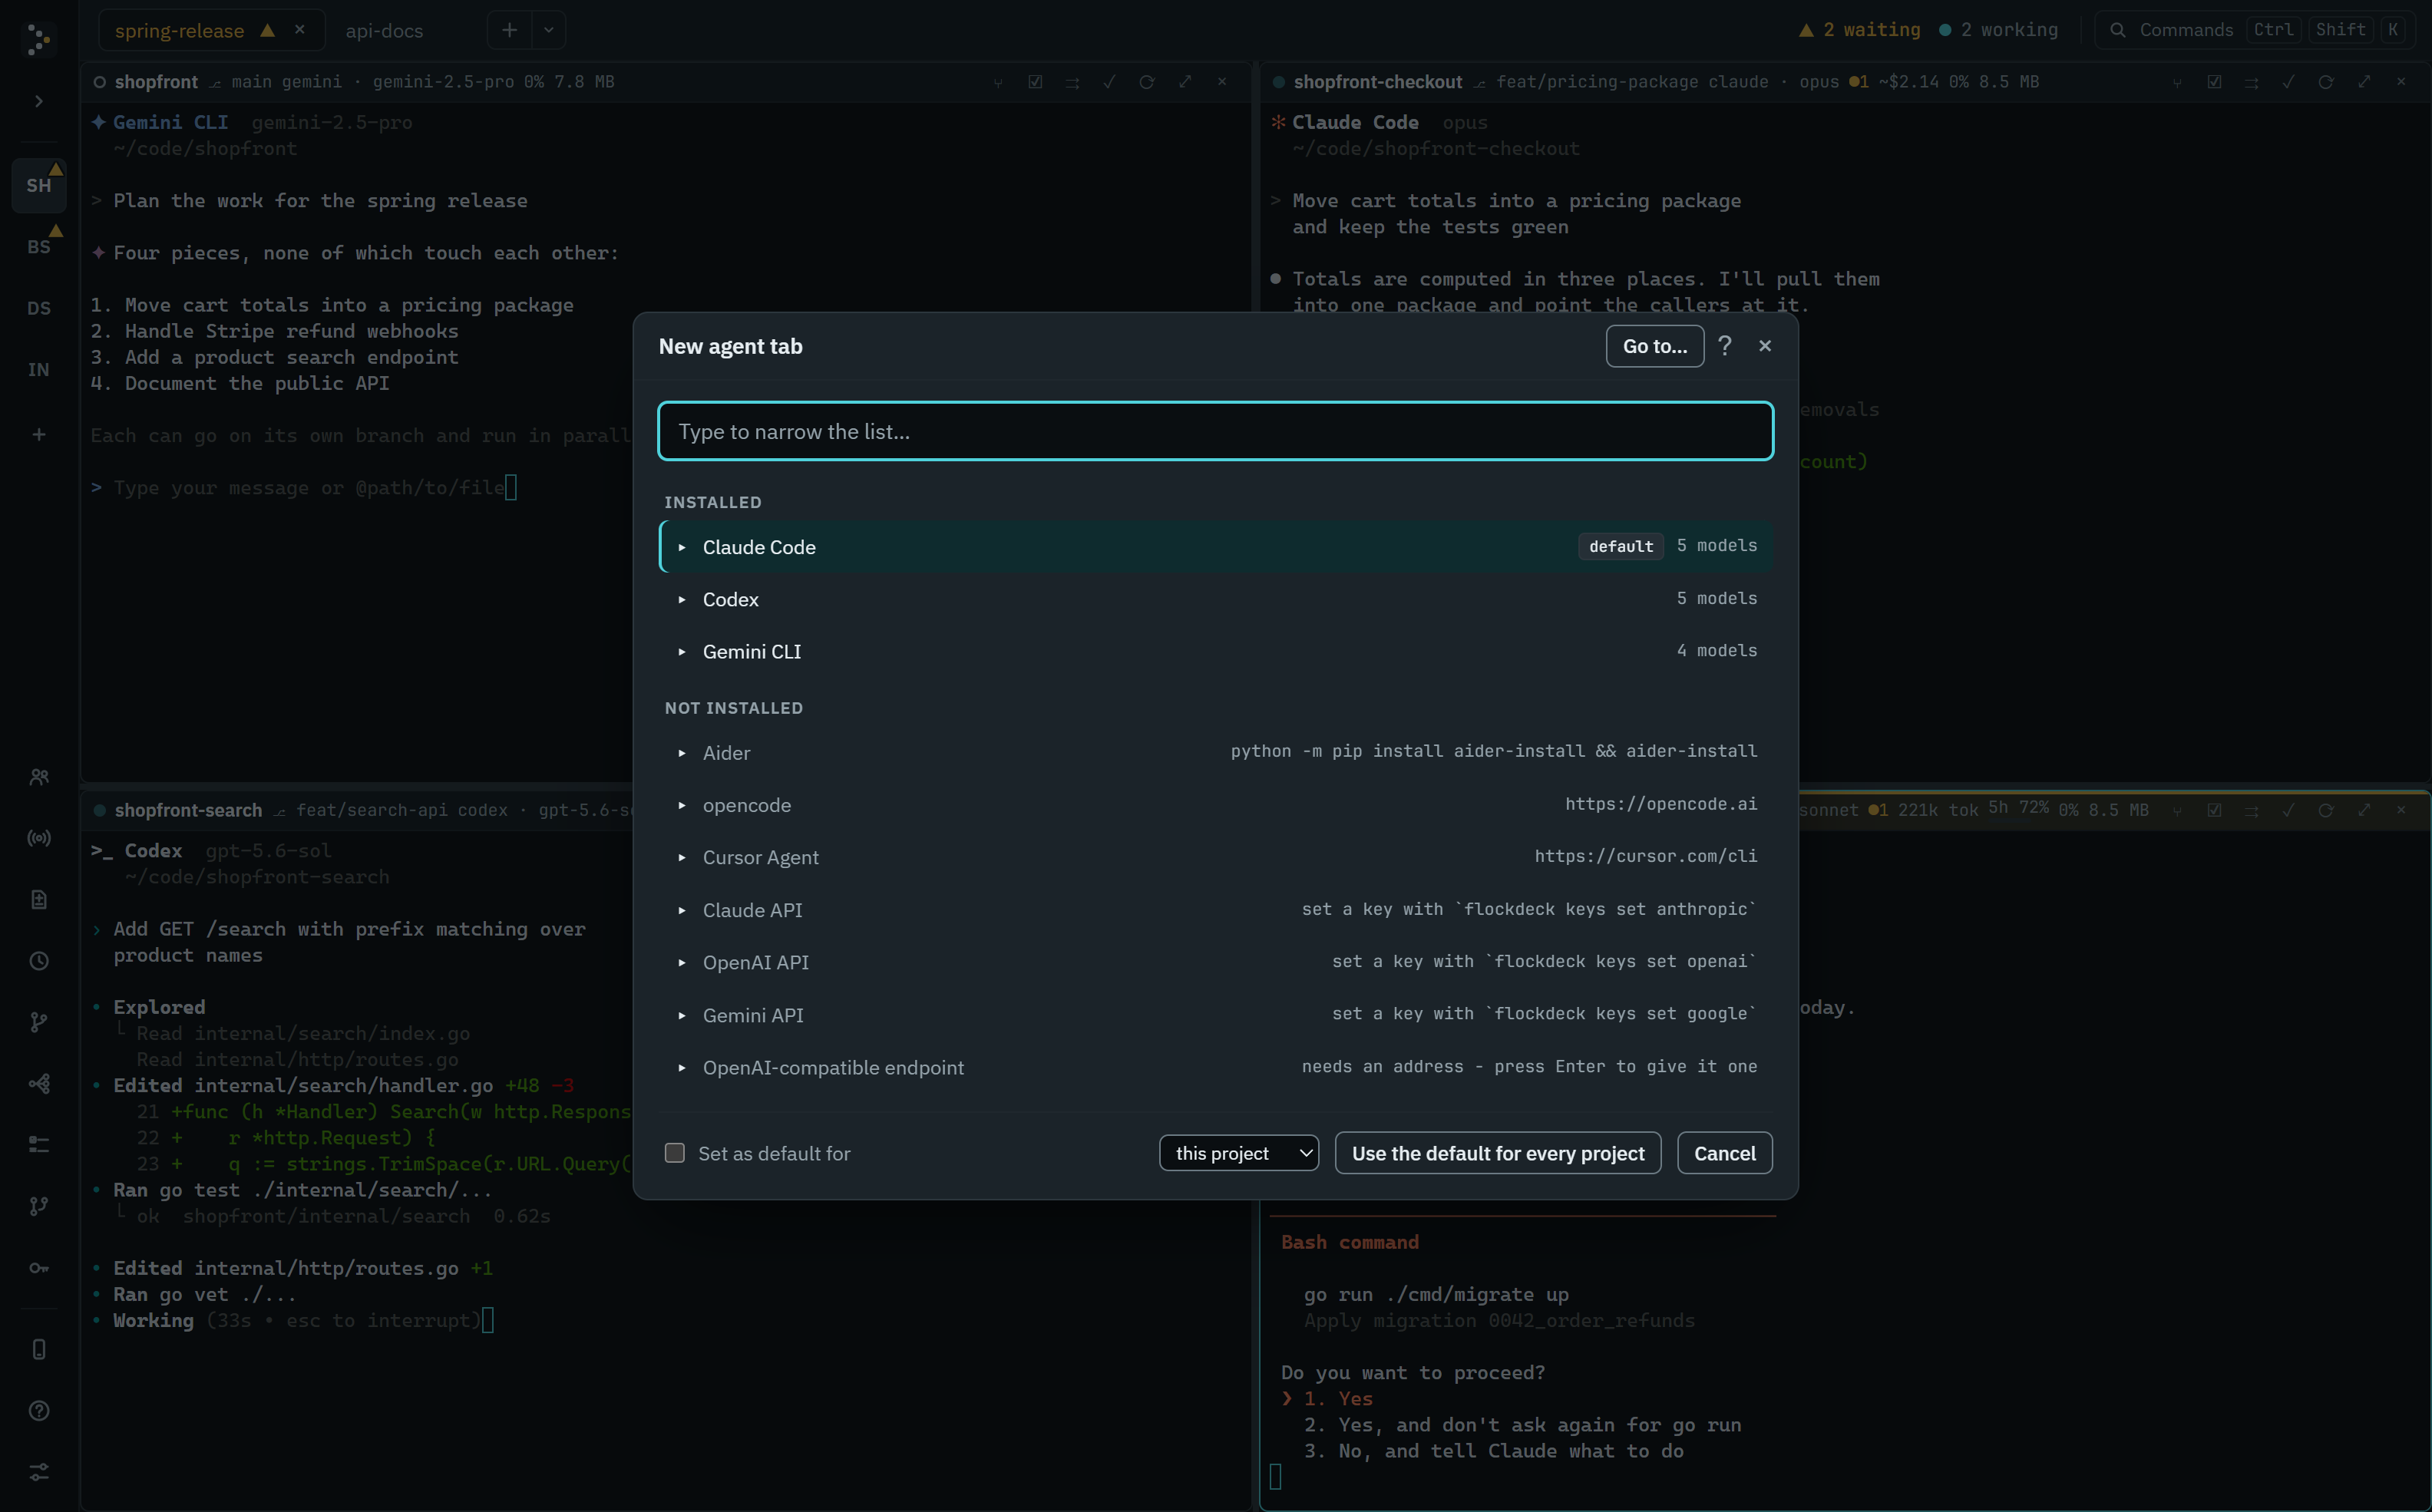Click 'Use the default for every project'
The width and height of the screenshot is (2432, 1512).
point(1498,1153)
